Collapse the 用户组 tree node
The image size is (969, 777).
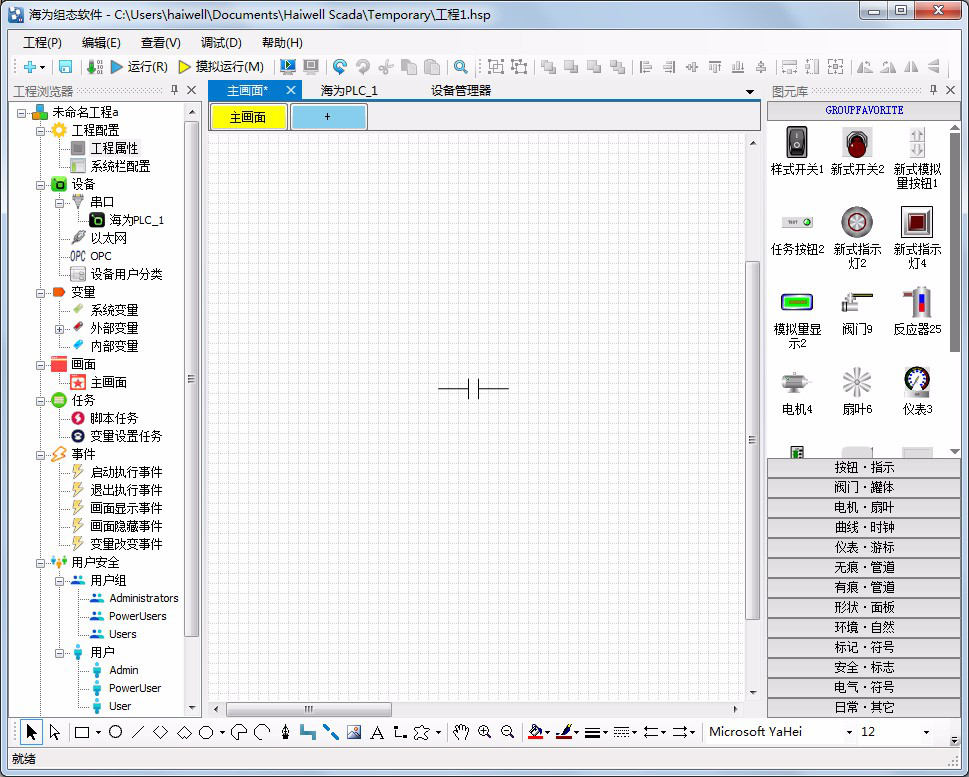pos(60,580)
